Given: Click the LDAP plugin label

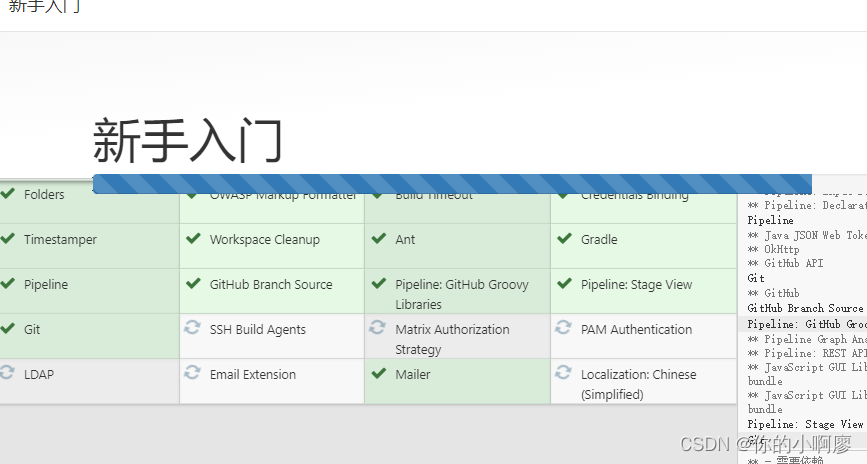Looking at the screenshot, I should [39, 374].
